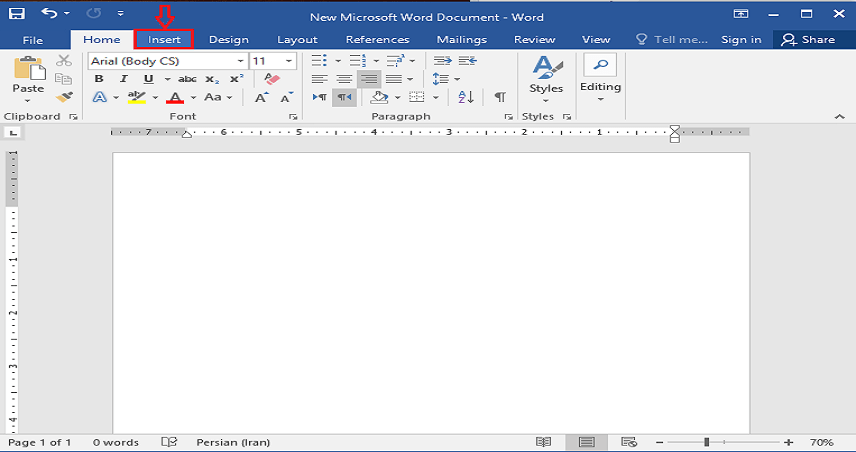
Task: Apply yellow text highlight color
Action: pyautogui.click(x=136, y=97)
